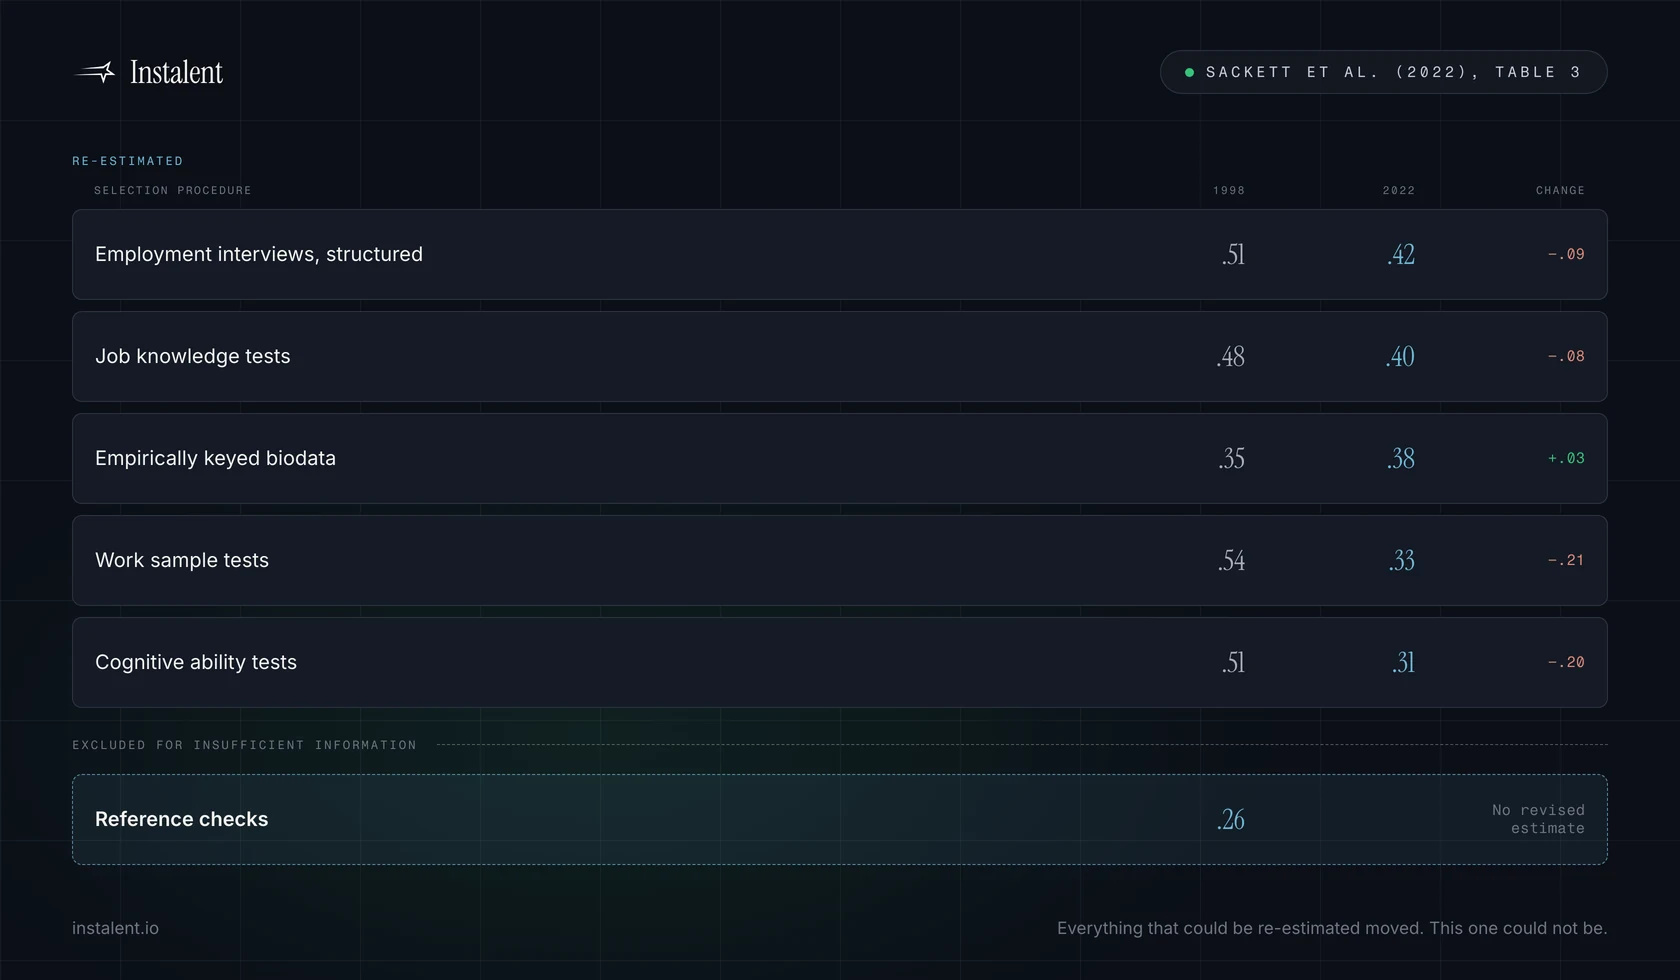1680x980 pixels.
Task: Click the .51 value for Cognitive ability tests
Action: [x=1233, y=663]
